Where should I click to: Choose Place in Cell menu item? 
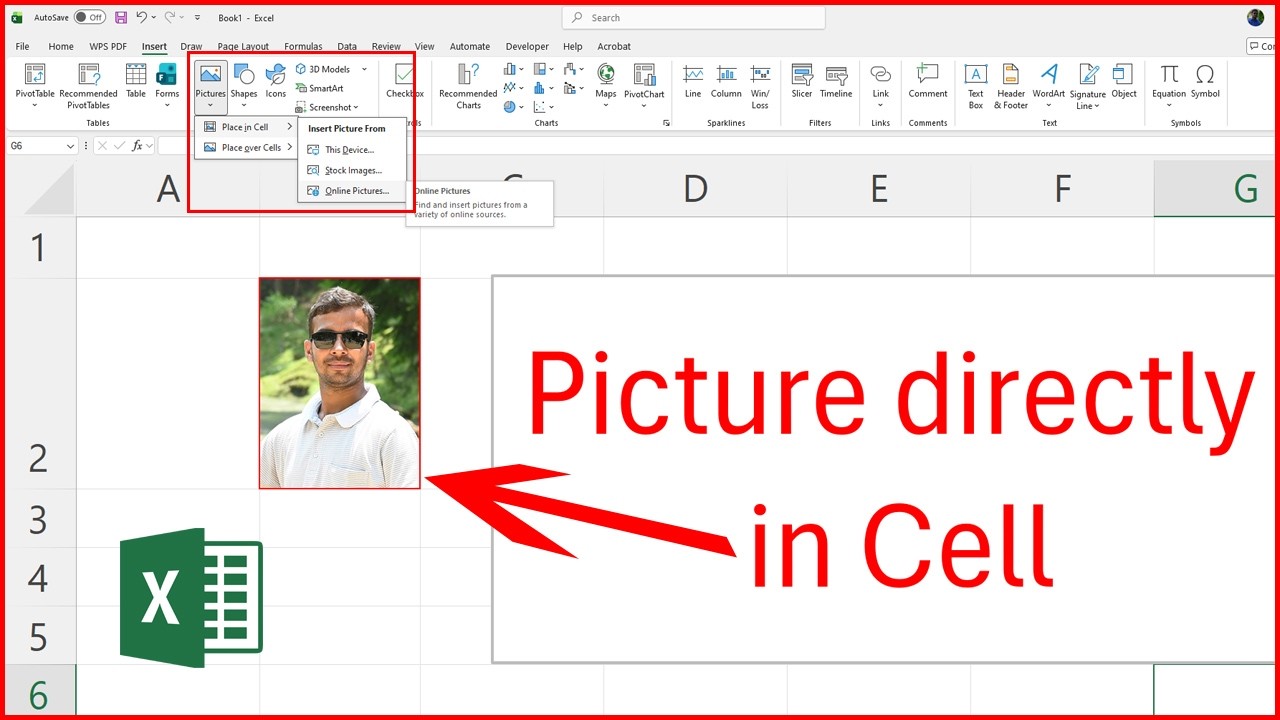pyautogui.click(x=248, y=127)
